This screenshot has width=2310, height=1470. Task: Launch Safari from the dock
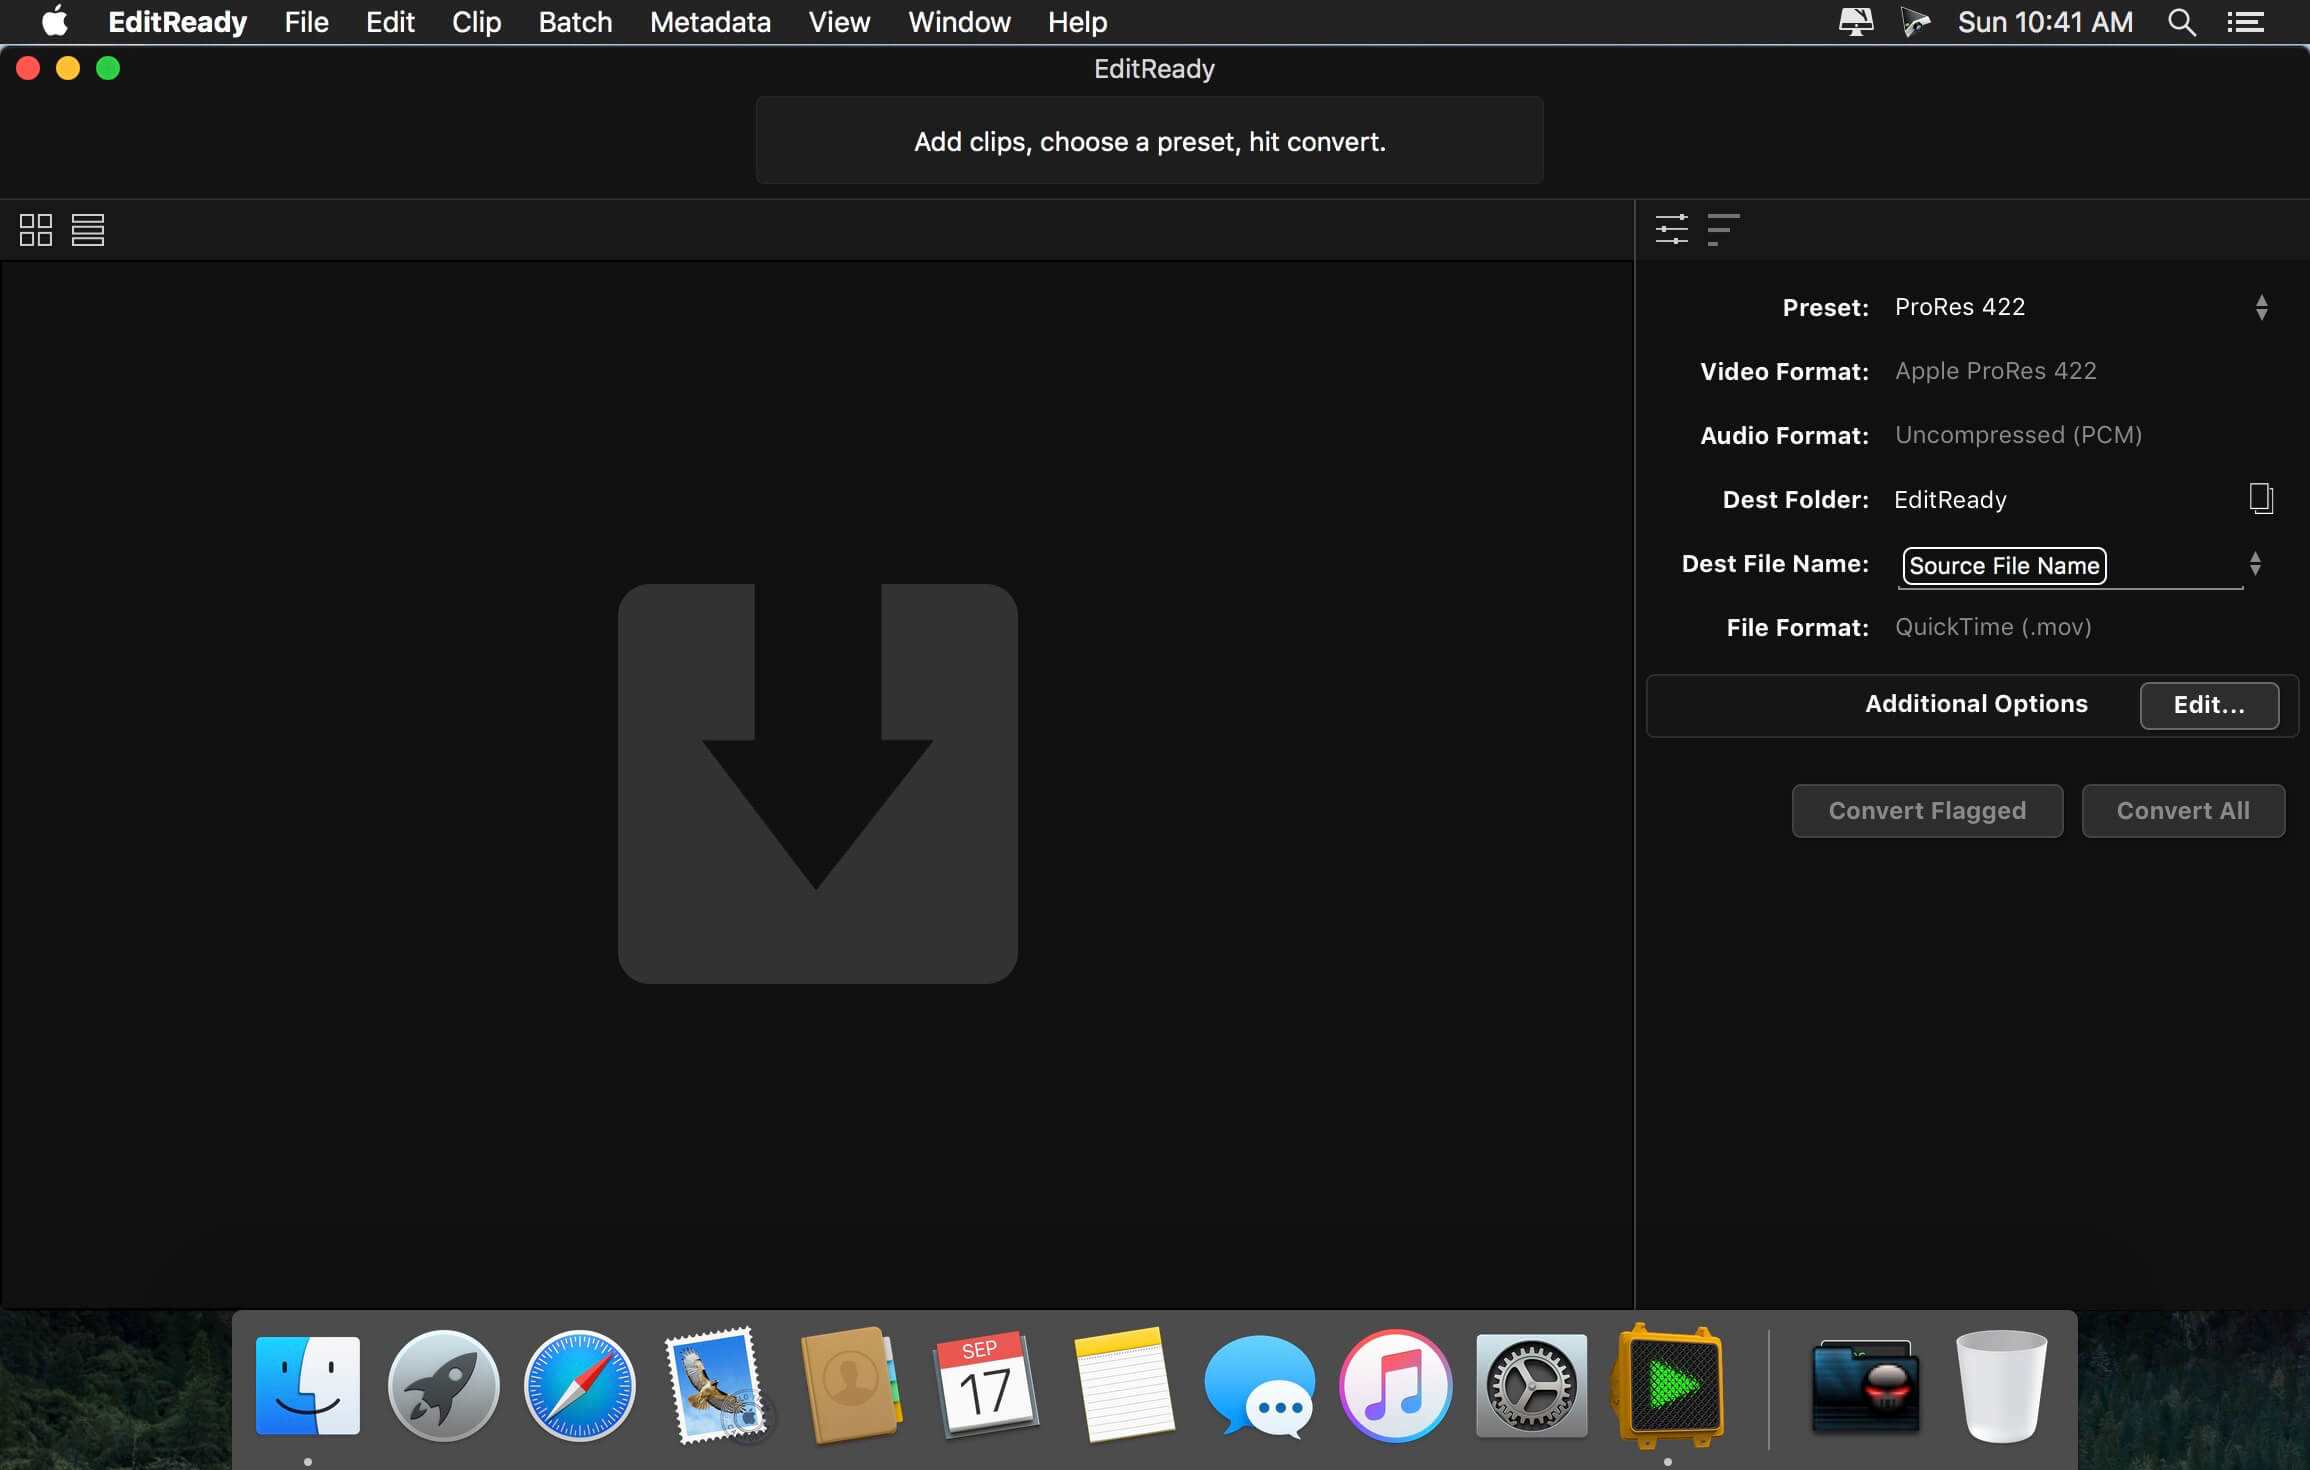(x=579, y=1386)
